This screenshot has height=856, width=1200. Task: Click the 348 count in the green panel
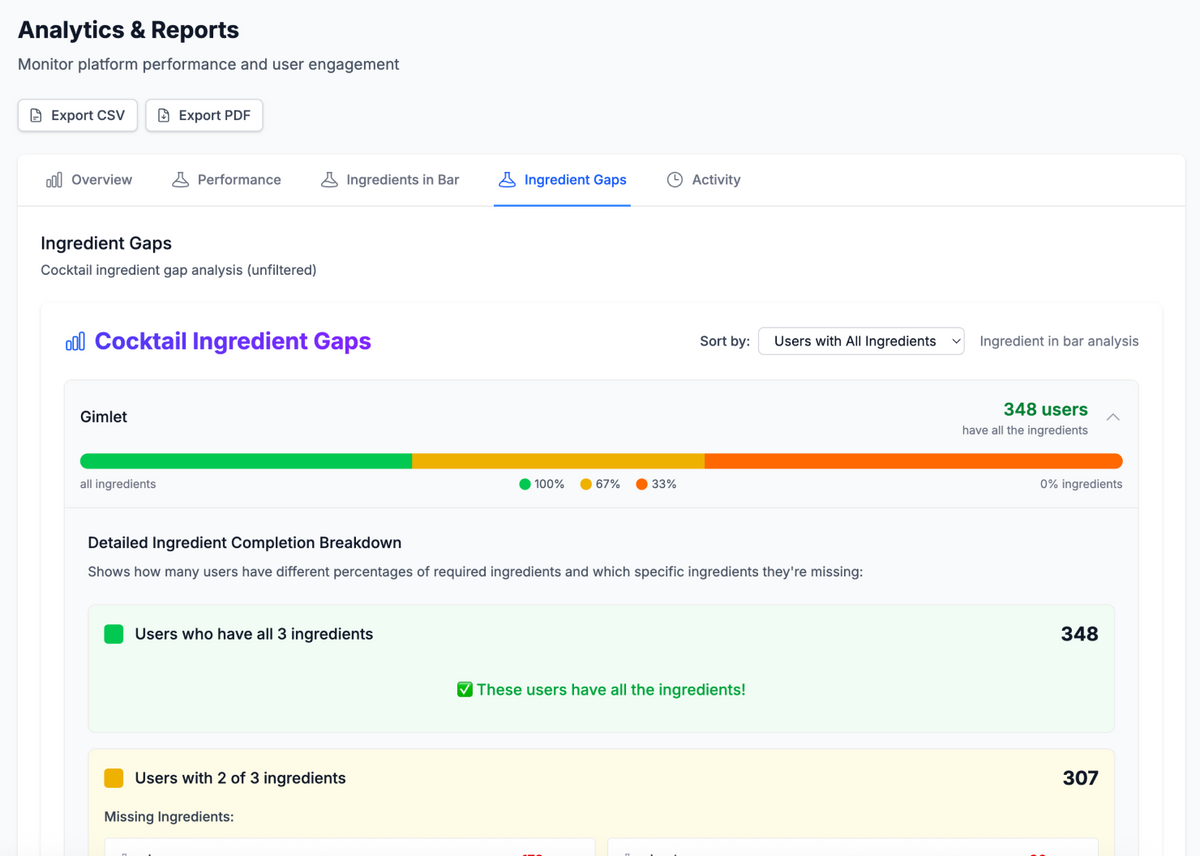[x=1079, y=634]
